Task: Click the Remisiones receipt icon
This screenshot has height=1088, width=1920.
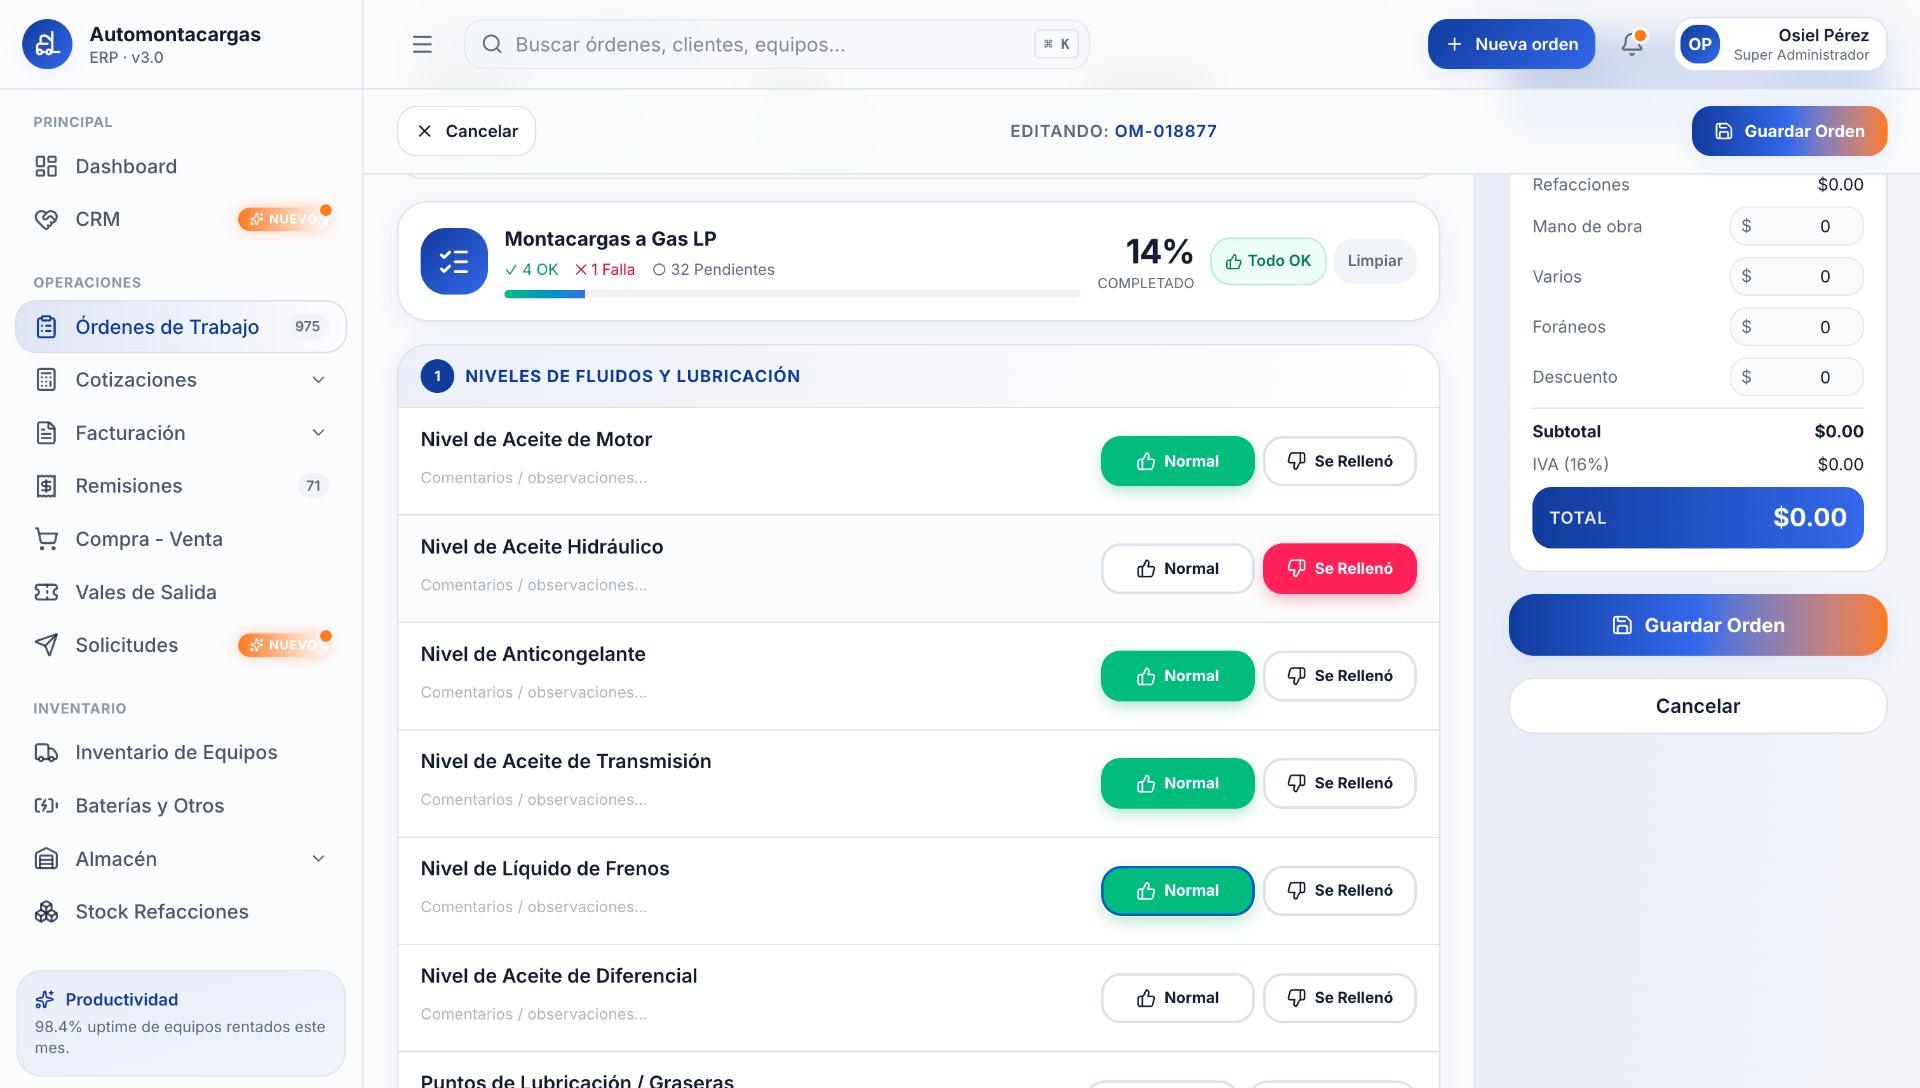Action: (x=46, y=486)
